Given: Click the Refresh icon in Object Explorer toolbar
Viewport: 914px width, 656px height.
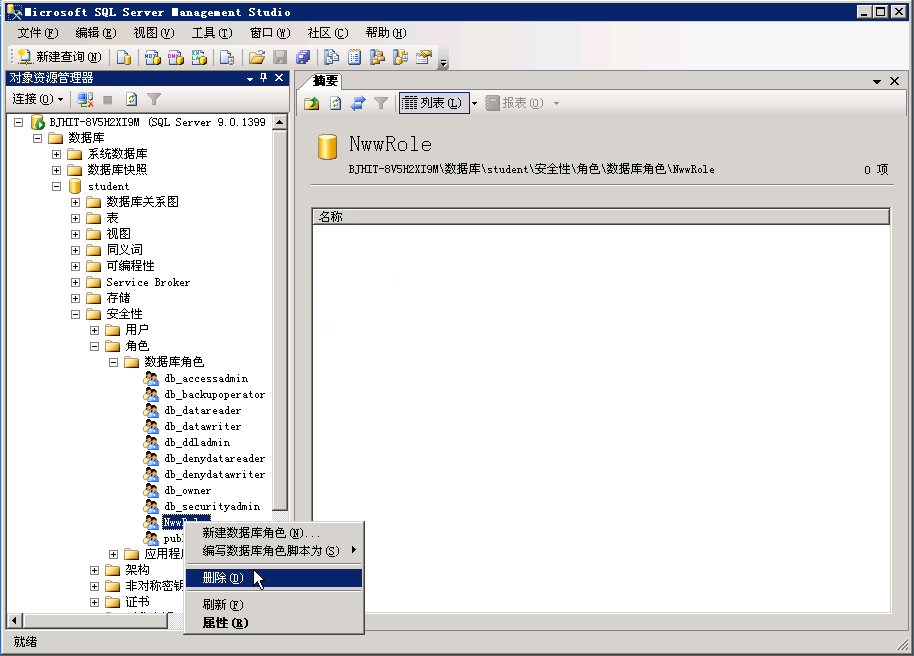Looking at the screenshot, I should tap(132, 100).
